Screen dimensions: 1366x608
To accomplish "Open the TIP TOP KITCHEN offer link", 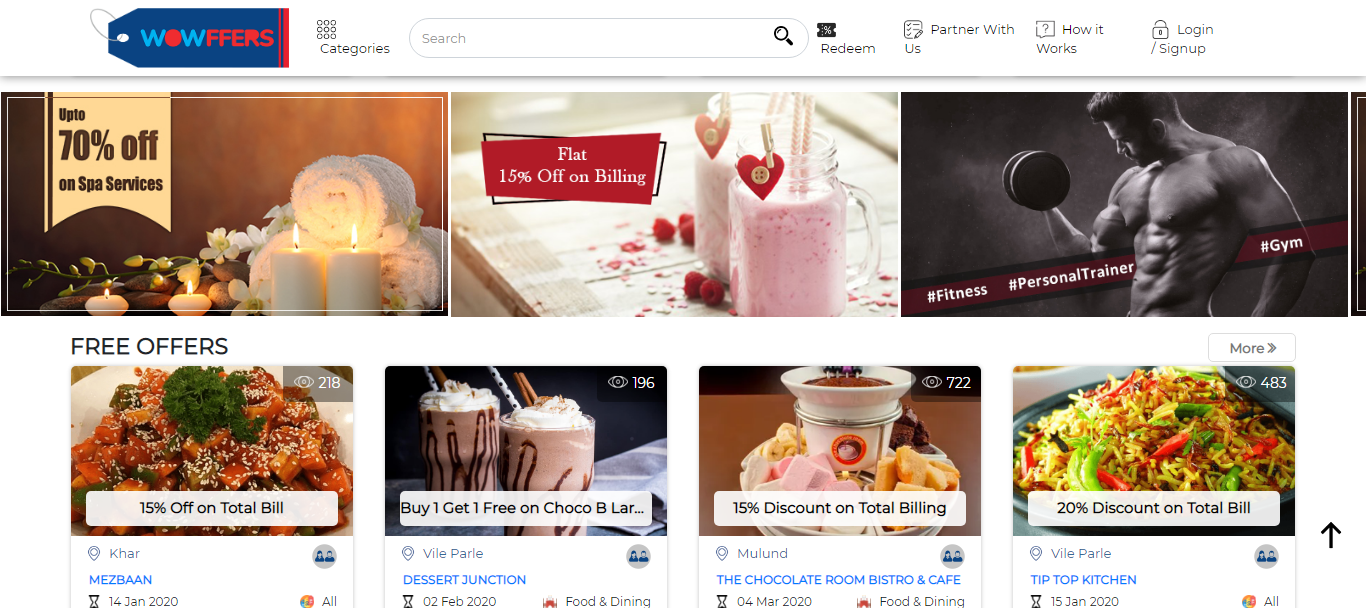I will [x=1084, y=579].
